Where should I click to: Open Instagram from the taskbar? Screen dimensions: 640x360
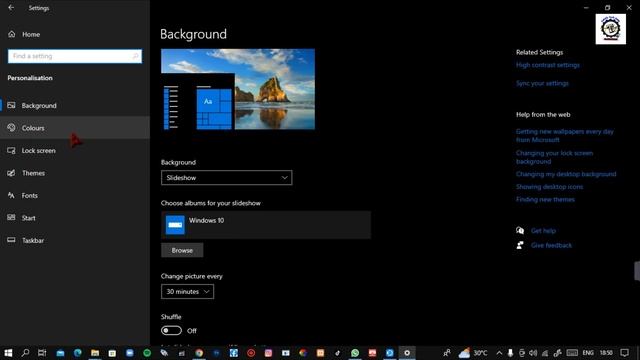coord(269,353)
